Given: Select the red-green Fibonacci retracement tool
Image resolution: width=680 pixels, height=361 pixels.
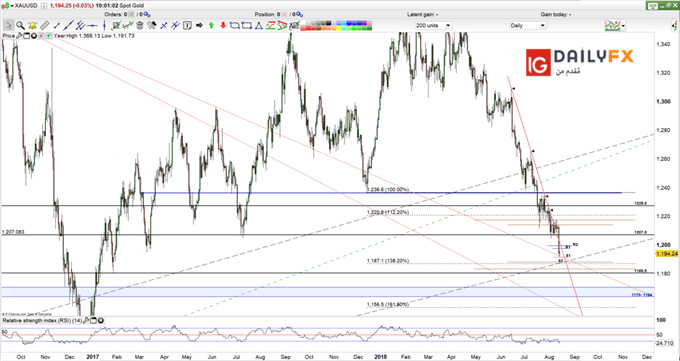Looking at the screenshot, I should [x=271, y=26].
